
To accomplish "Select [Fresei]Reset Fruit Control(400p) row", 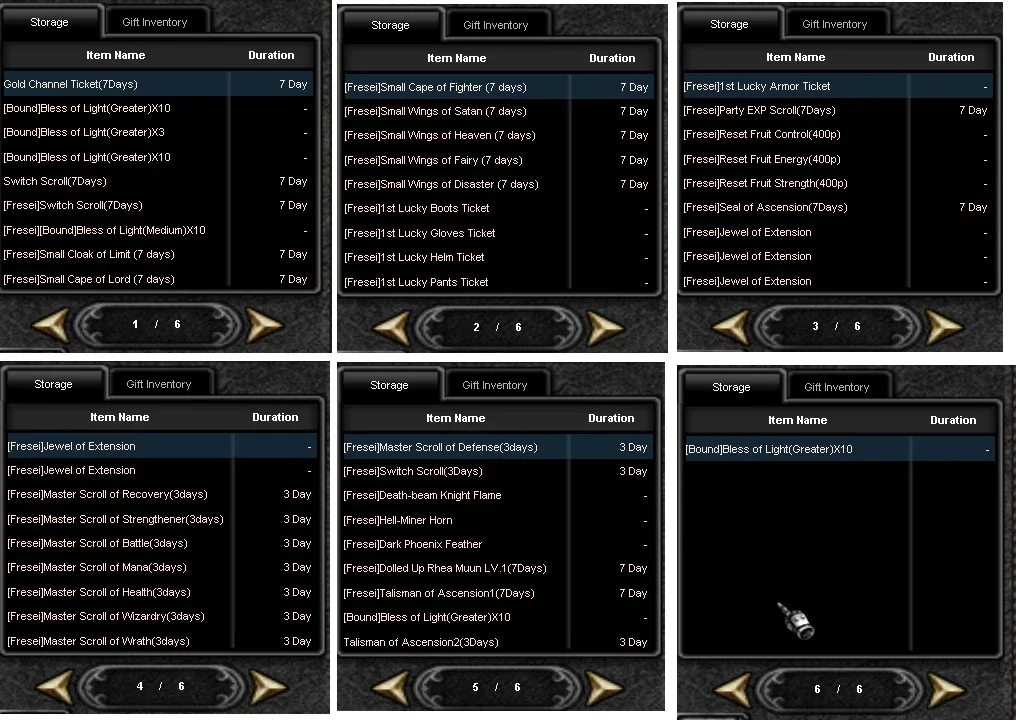I will pos(838,135).
